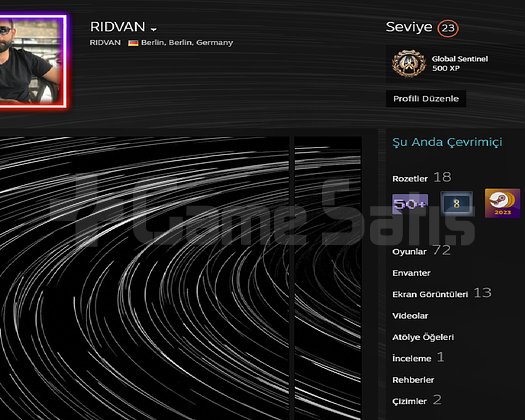Viewport: 525px width, 420px height.
Task: Click the level 23 circle badge
Action: point(448,28)
